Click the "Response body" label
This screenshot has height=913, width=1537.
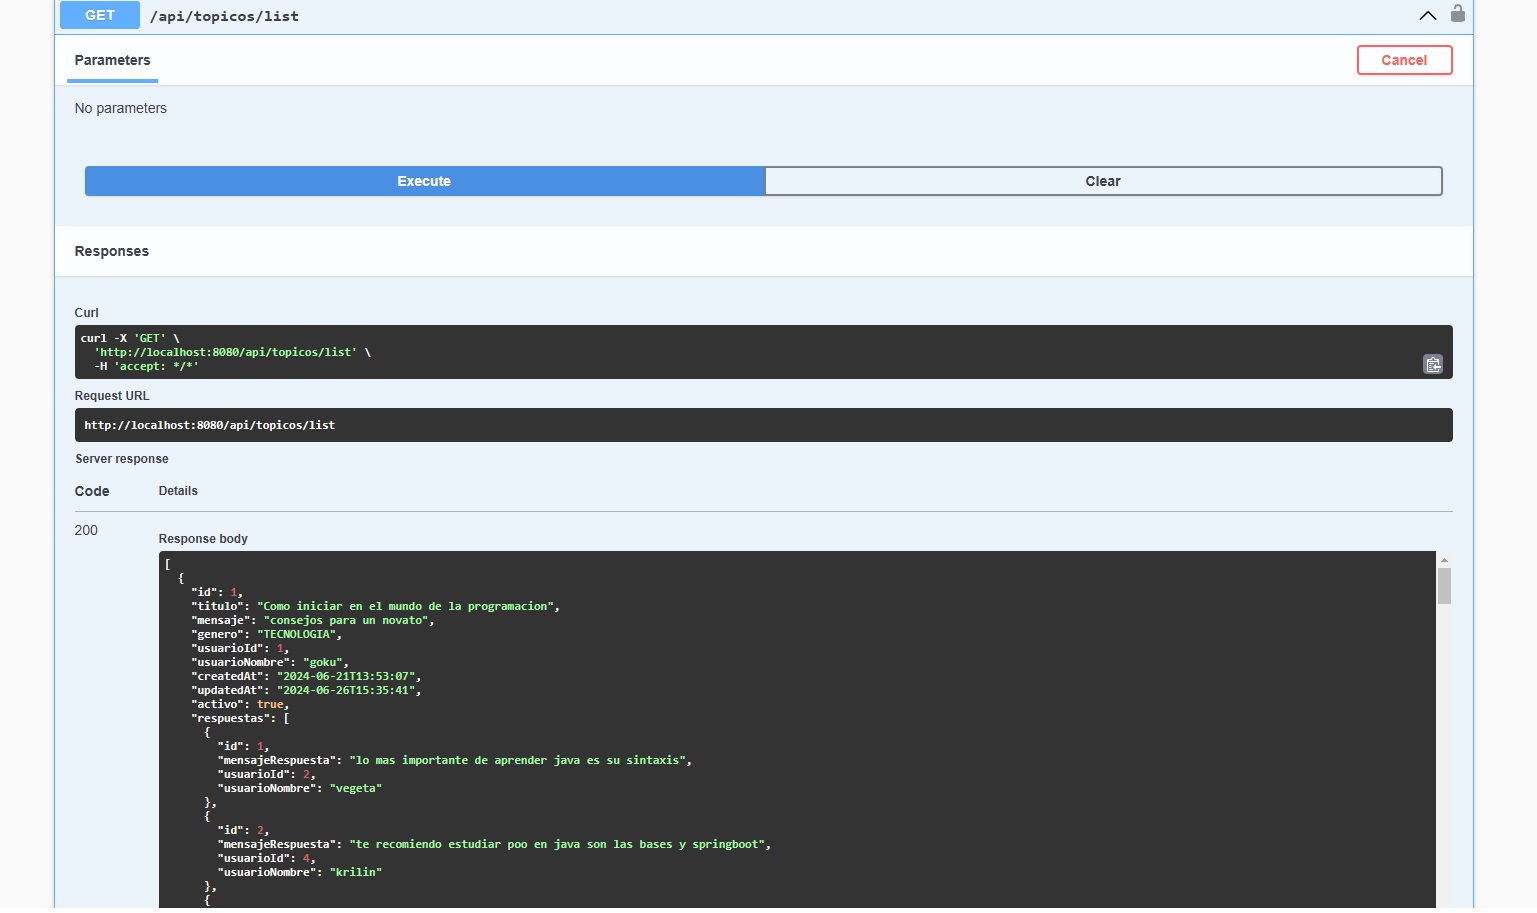[203, 538]
